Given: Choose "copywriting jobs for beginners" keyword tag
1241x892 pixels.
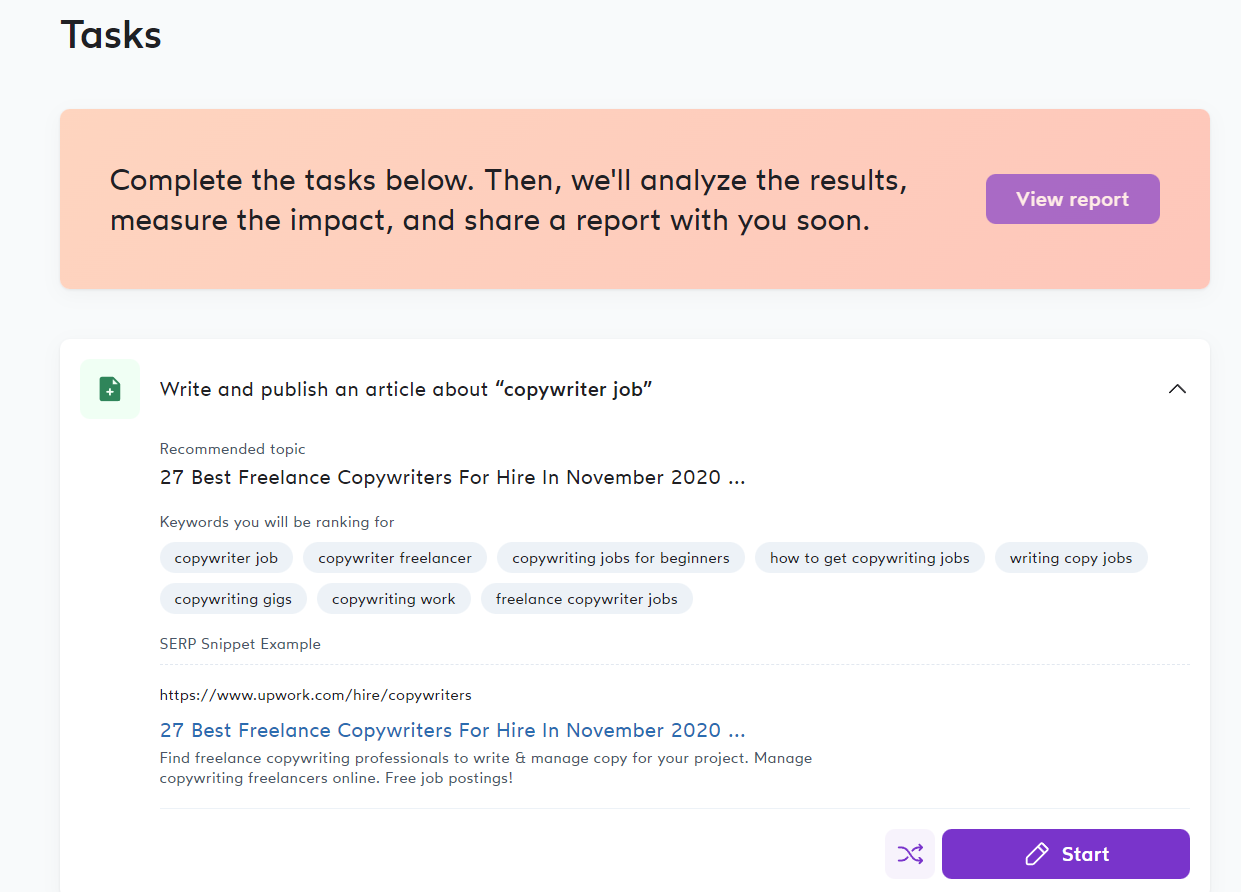Looking at the screenshot, I should [621, 558].
